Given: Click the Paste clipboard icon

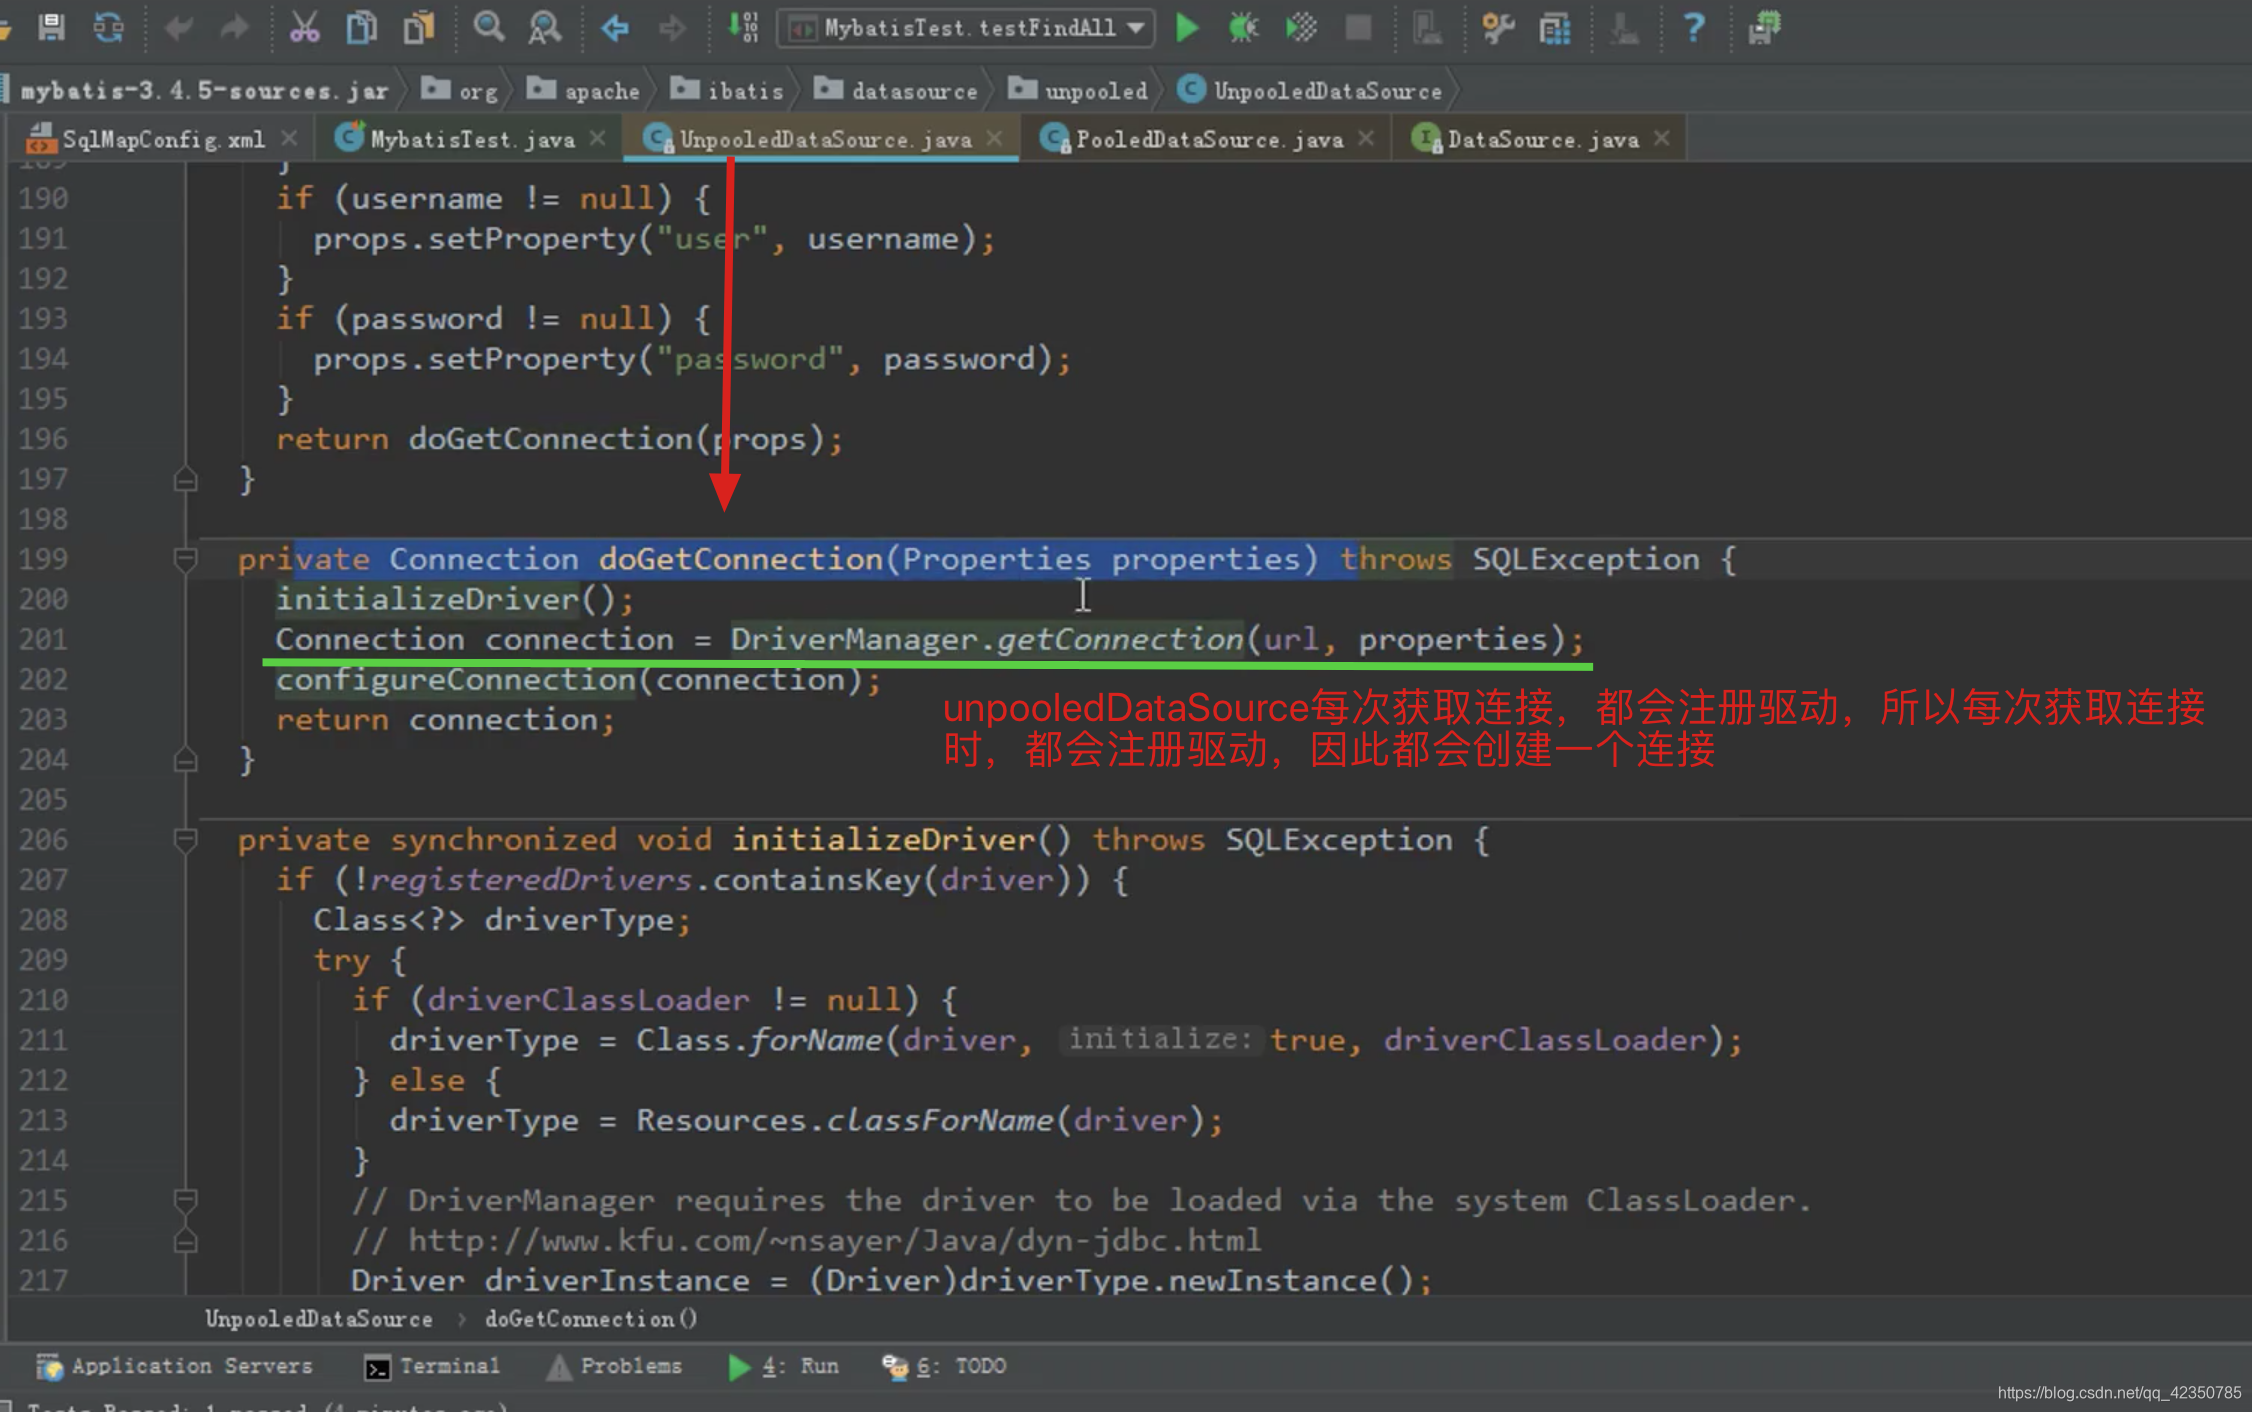Looking at the screenshot, I should pyautogui.click(x=418, y=27).
